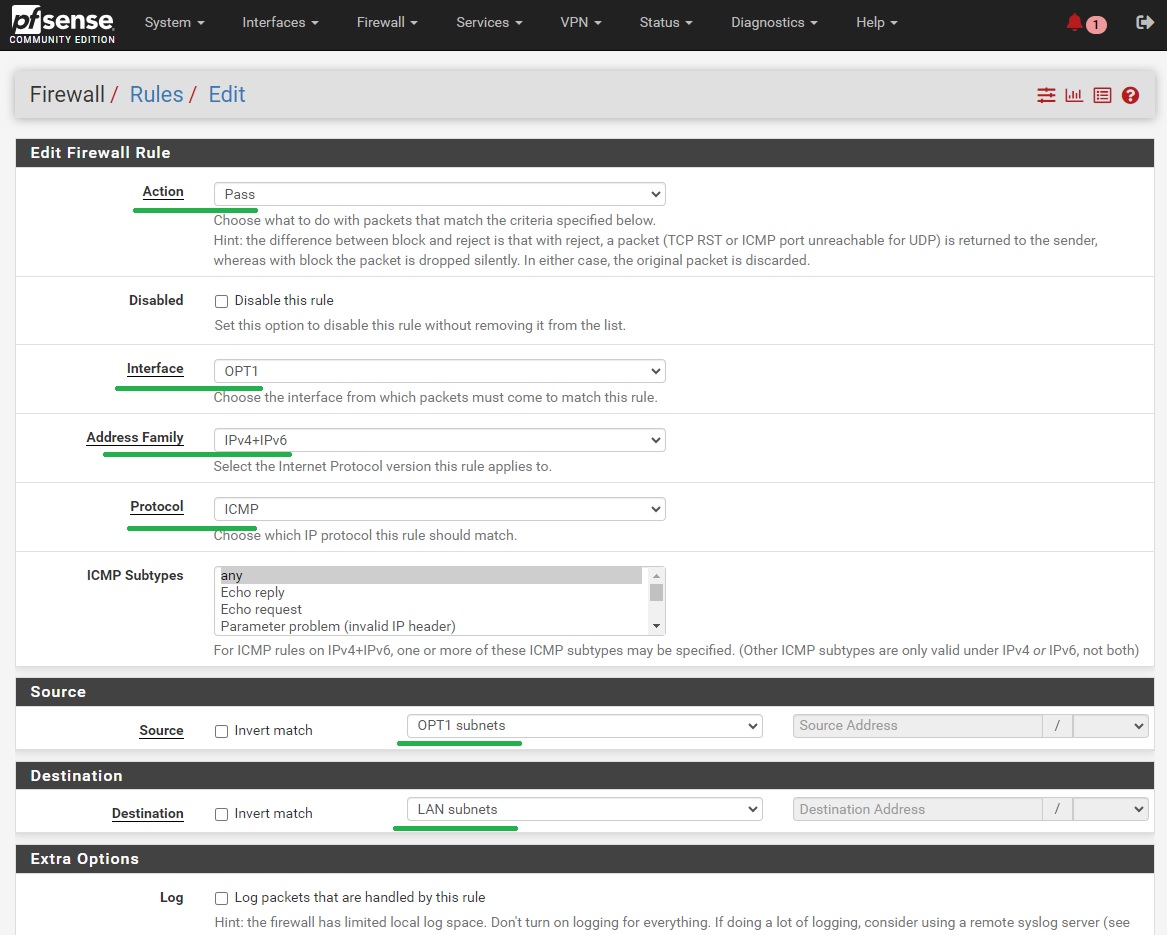Open the related log entries icon
Screen dimensions: 1167x935
point(1102,95)
